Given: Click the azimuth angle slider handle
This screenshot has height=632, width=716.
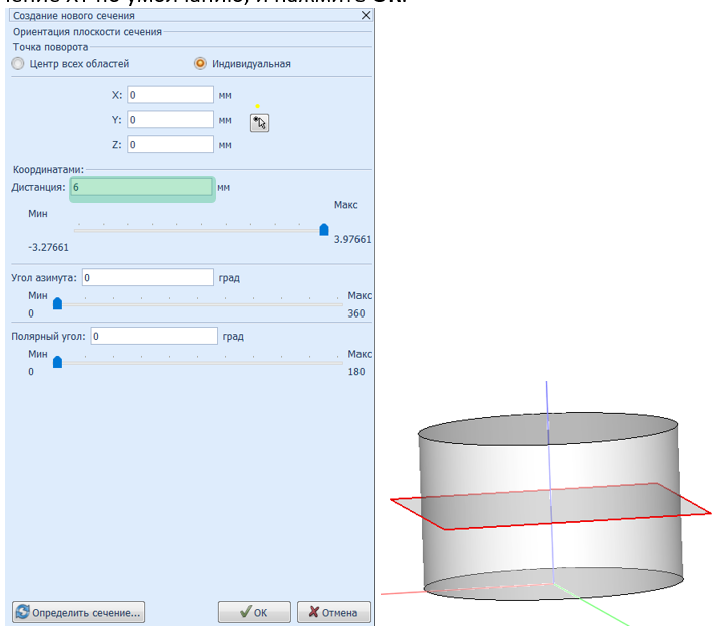Looking at the screenshot, I should click(x=57, y=302).
